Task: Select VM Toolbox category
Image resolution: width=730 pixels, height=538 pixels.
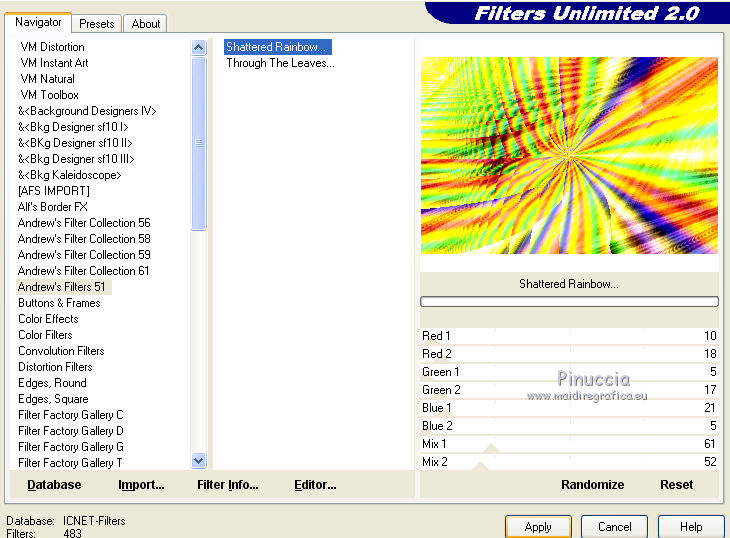Action: pyautogui.click(x=50, y=95)
